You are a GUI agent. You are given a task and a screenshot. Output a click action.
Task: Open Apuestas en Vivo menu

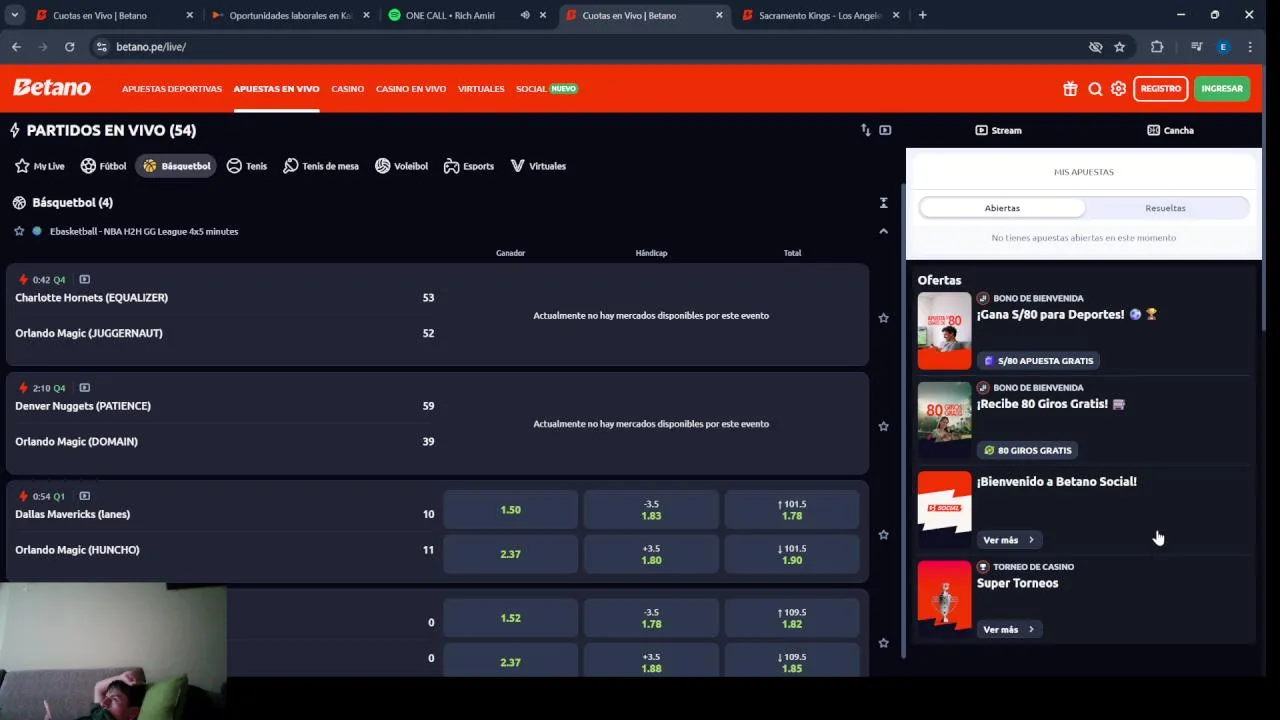(x=276, y=89)
